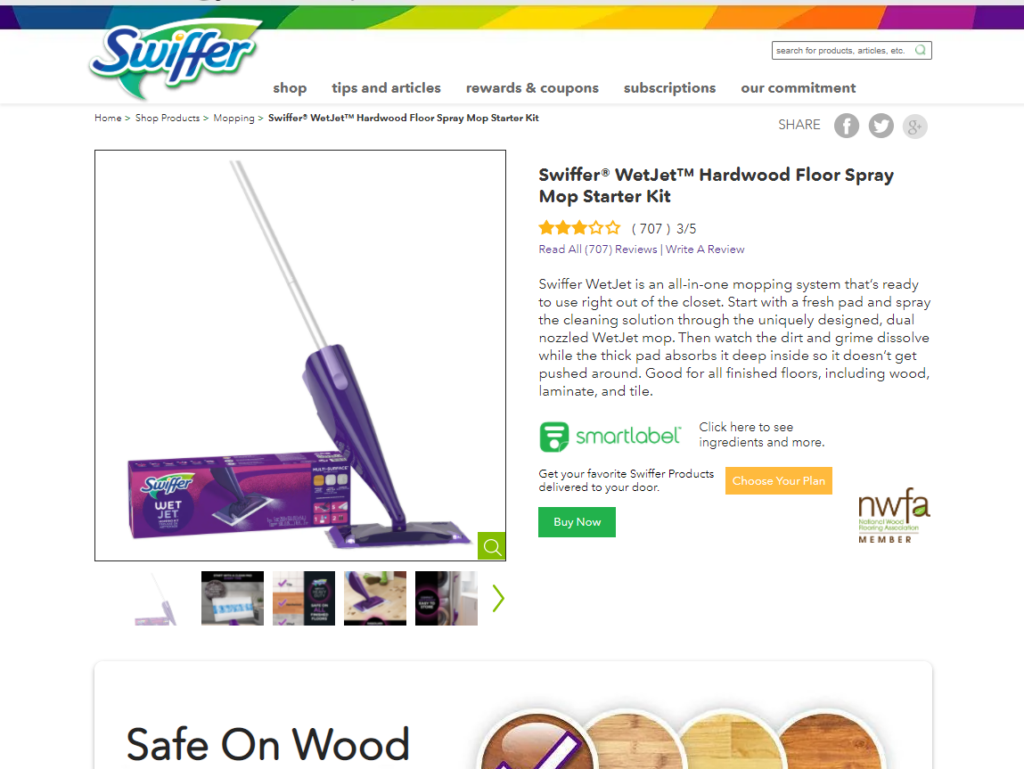1024x769 pixels.
Task: Open the Swiffer logo homepage
Action: 175,59
